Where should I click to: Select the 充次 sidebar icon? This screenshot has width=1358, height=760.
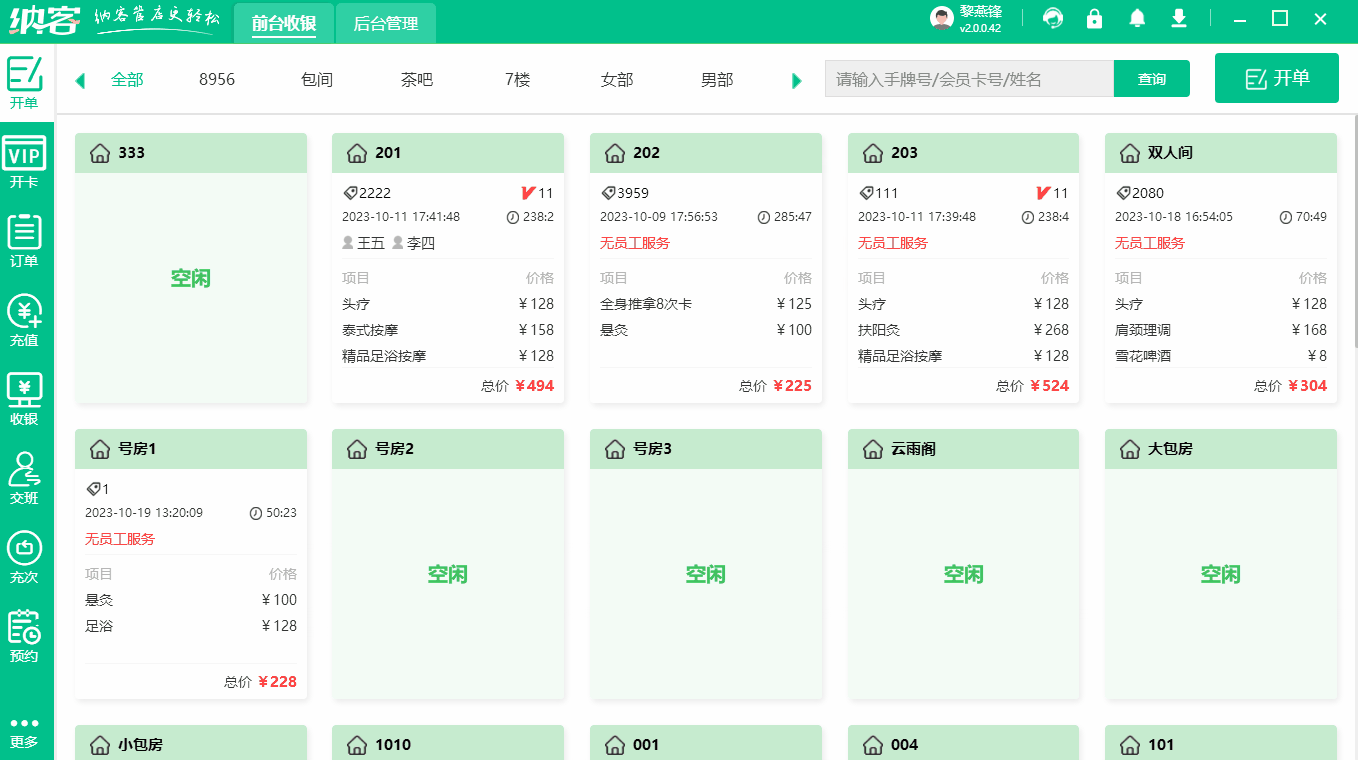click(26, 555)
